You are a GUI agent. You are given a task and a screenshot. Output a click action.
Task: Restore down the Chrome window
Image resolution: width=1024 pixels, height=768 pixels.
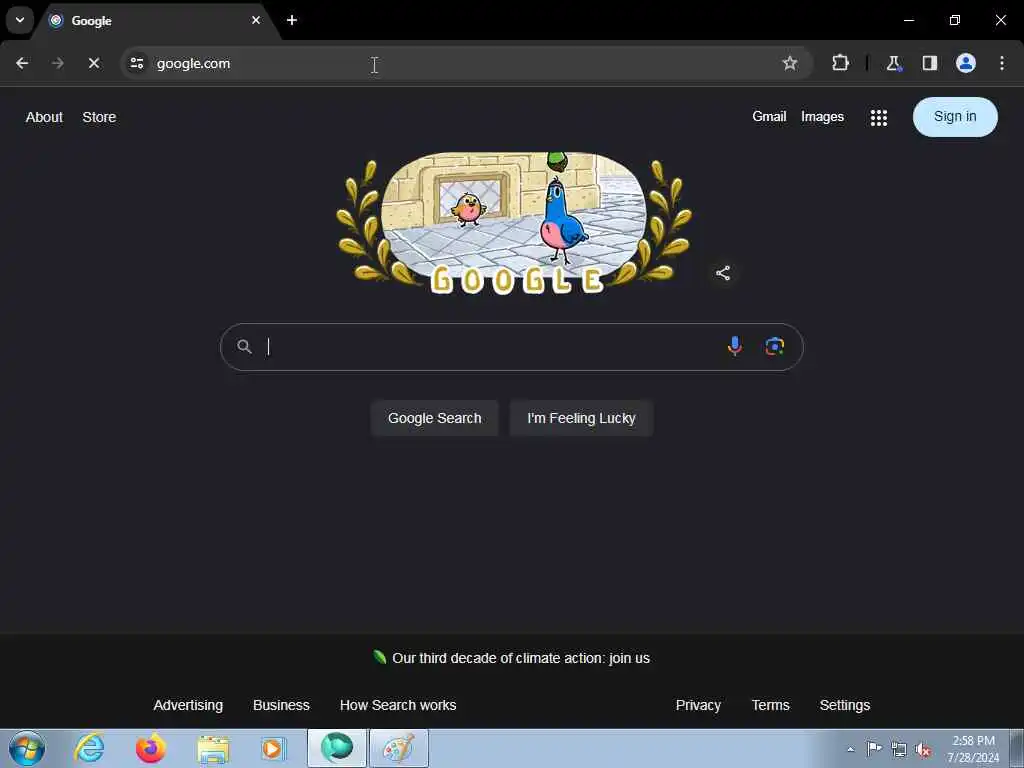pos(955,20)
